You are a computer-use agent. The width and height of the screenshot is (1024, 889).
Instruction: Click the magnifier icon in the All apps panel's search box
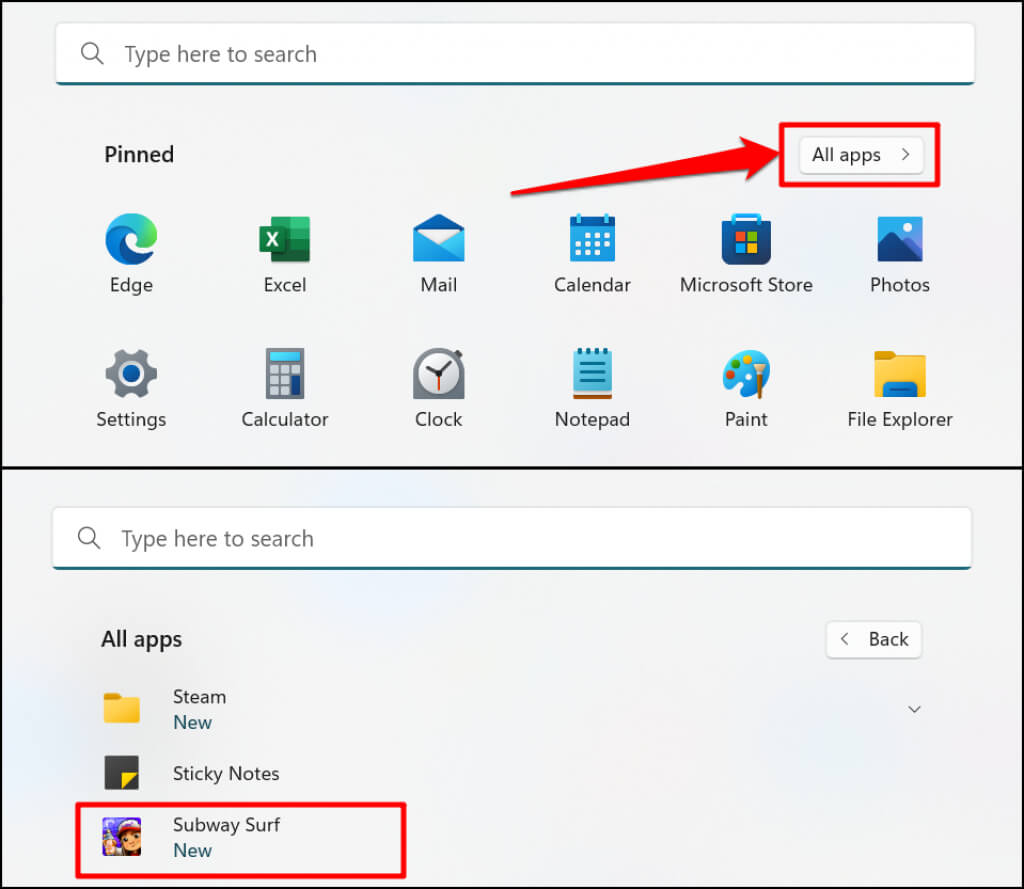(89, 538)
